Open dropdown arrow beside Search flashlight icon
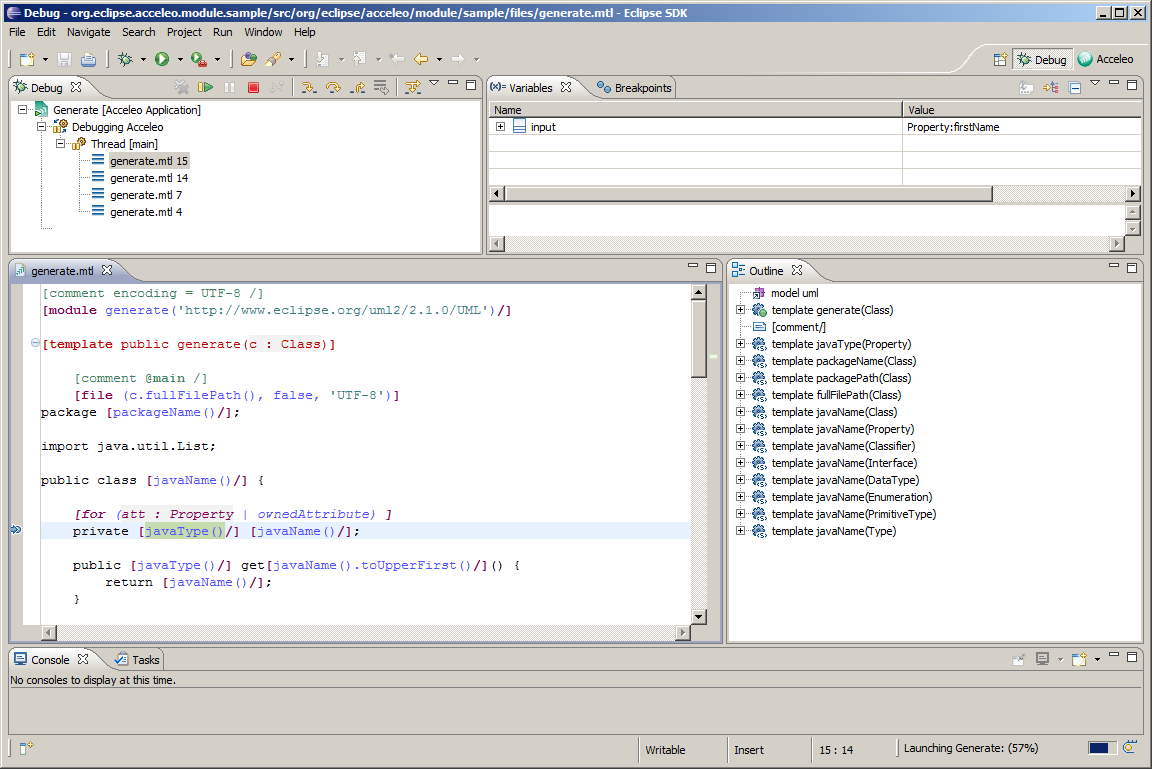This screenshot has height=769, width=1152. 292,59
